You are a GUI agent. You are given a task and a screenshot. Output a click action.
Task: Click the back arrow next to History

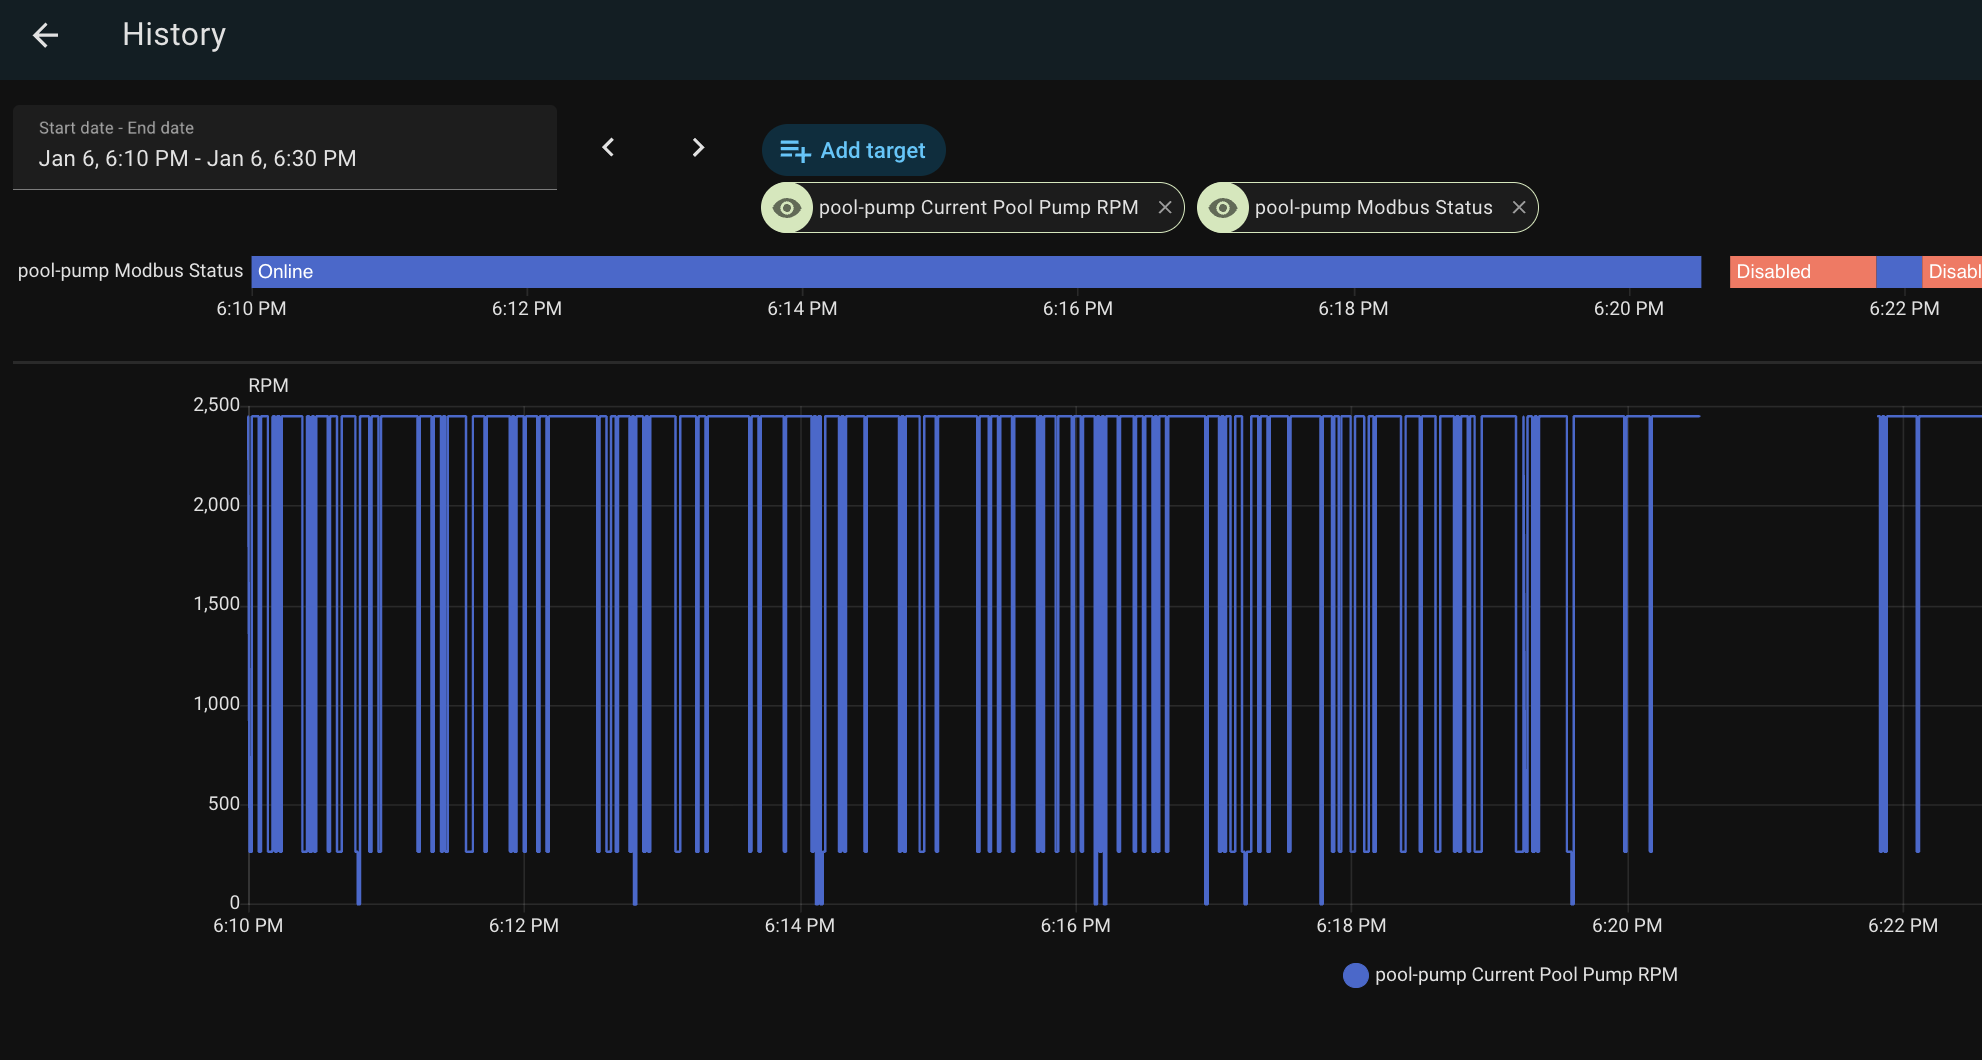pos(46,36)
